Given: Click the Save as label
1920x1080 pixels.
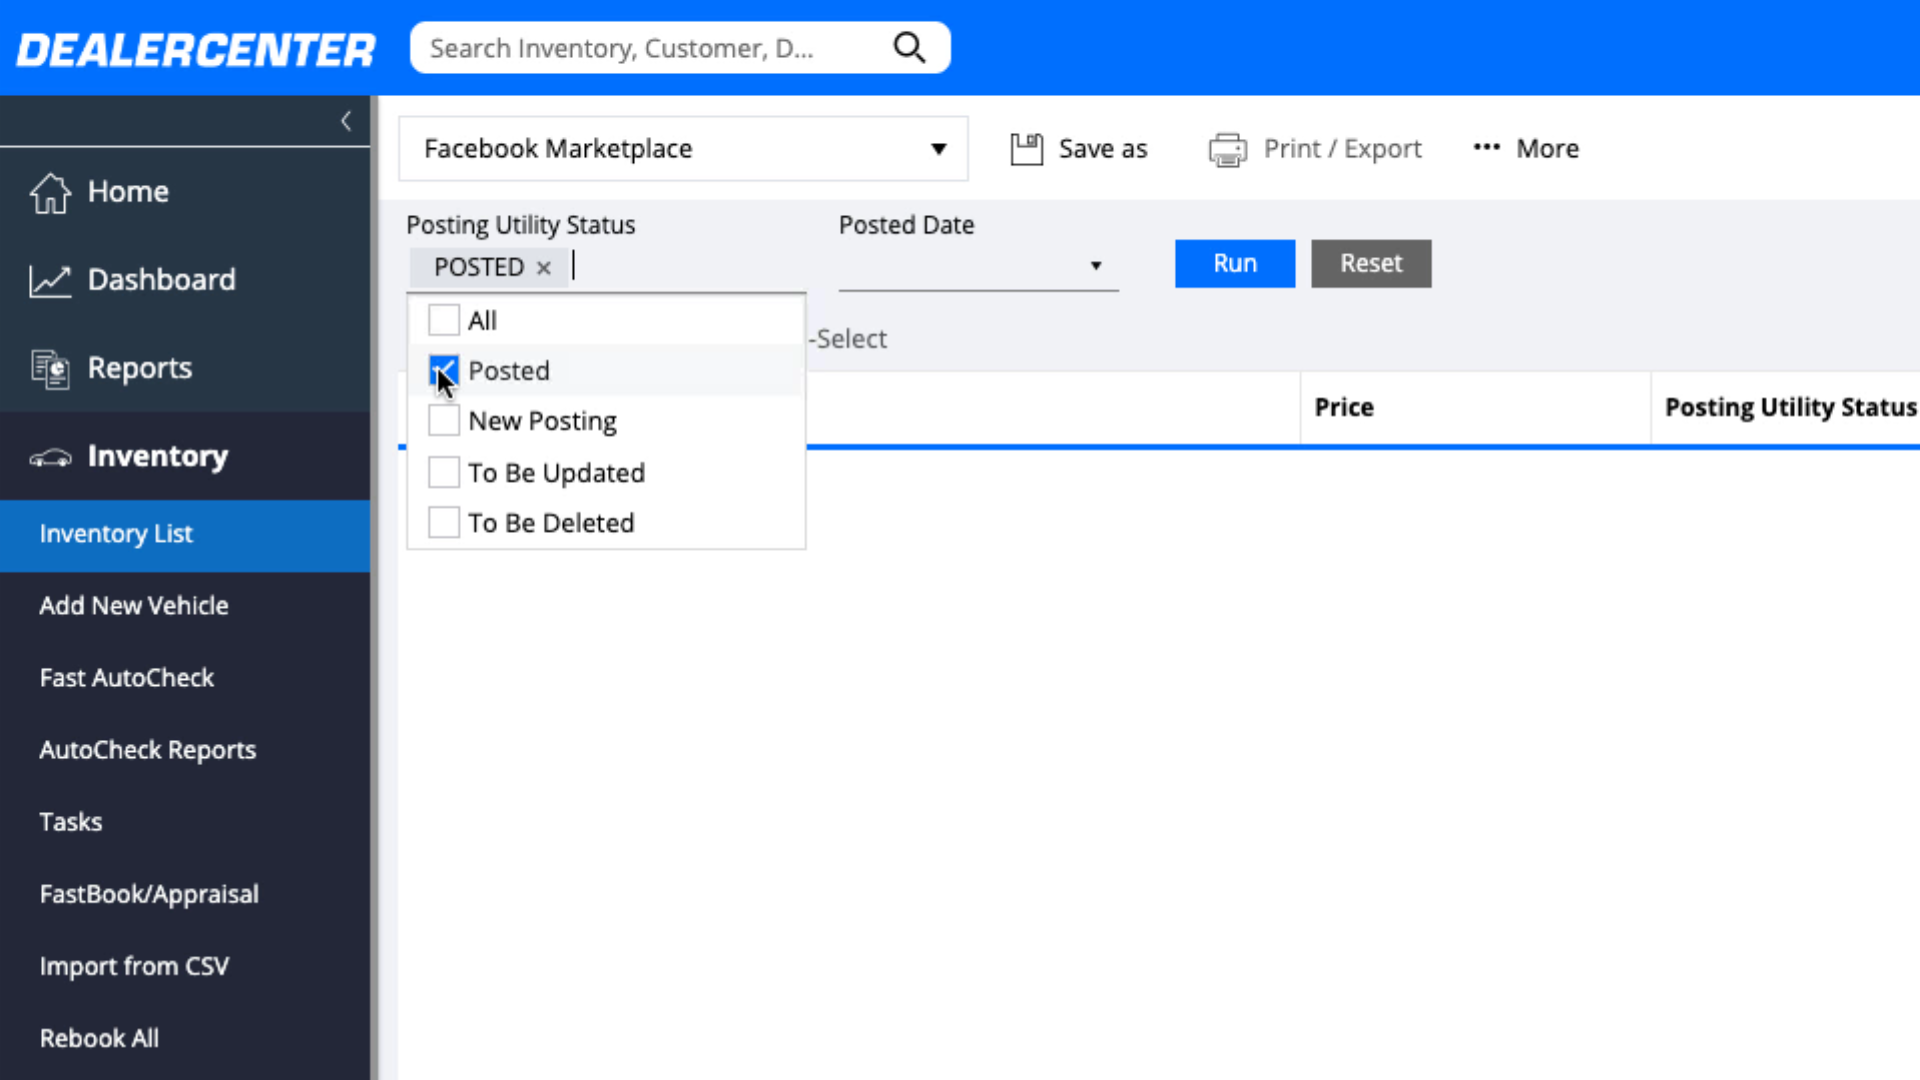Looking at the screenshot, I should click(1103, 149).
